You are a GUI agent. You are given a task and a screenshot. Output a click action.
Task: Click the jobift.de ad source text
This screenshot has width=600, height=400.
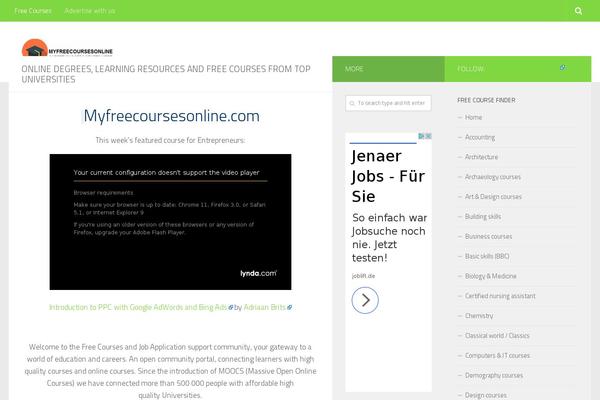tap(363, 276)
